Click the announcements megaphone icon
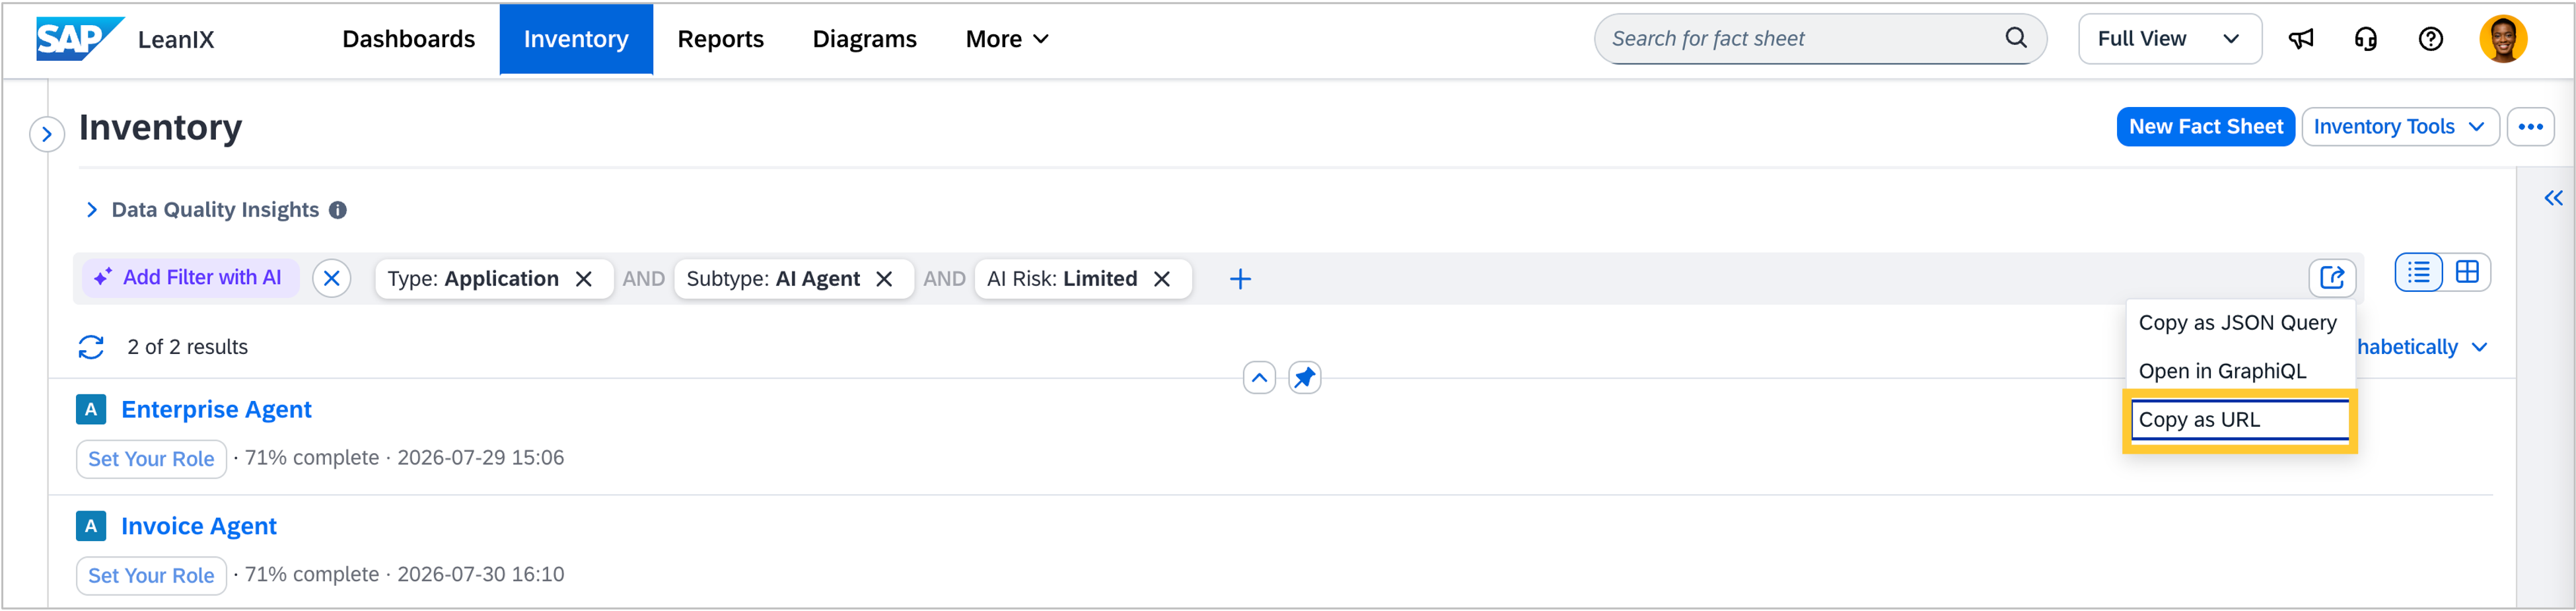The image size is (2576, 611). [x=2300, y=39]
